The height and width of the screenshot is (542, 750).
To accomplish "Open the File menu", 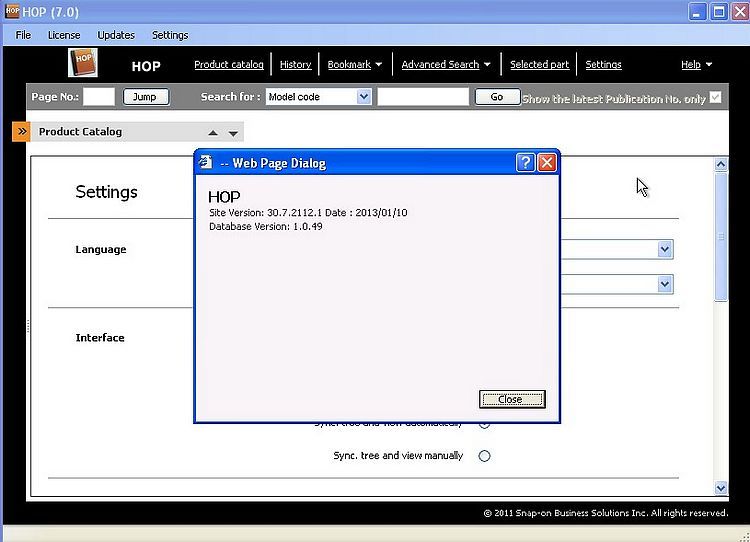I will pos(23,35).
